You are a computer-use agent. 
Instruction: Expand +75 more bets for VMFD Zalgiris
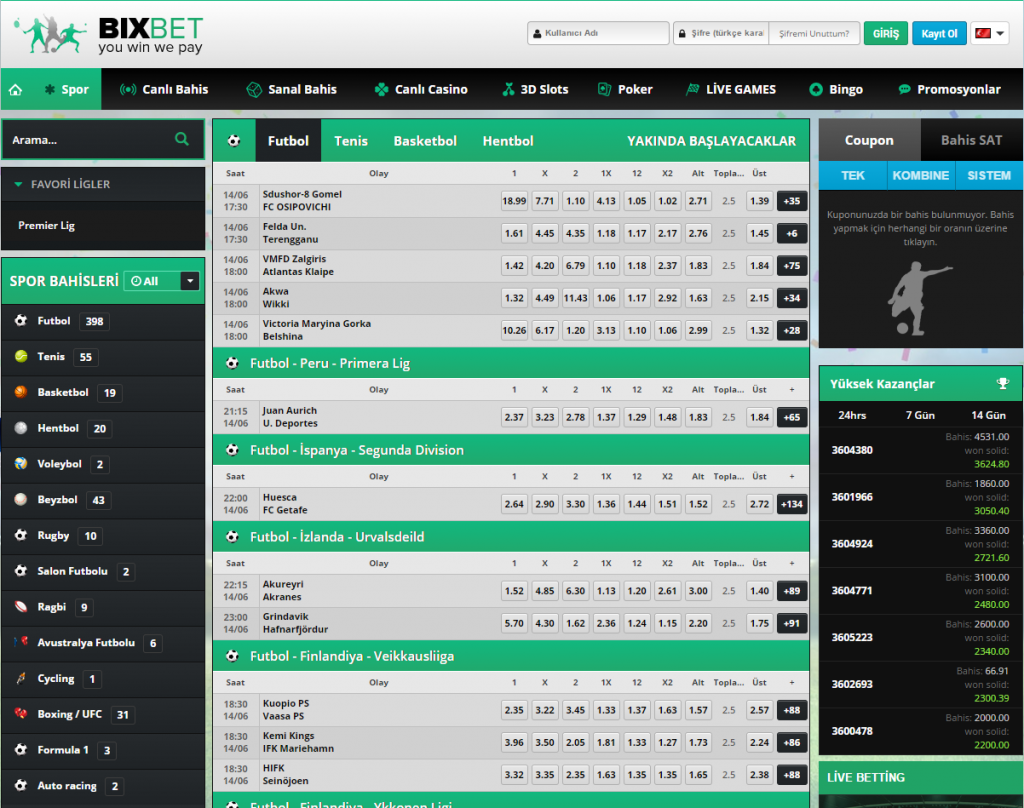(x=792, y=266)
